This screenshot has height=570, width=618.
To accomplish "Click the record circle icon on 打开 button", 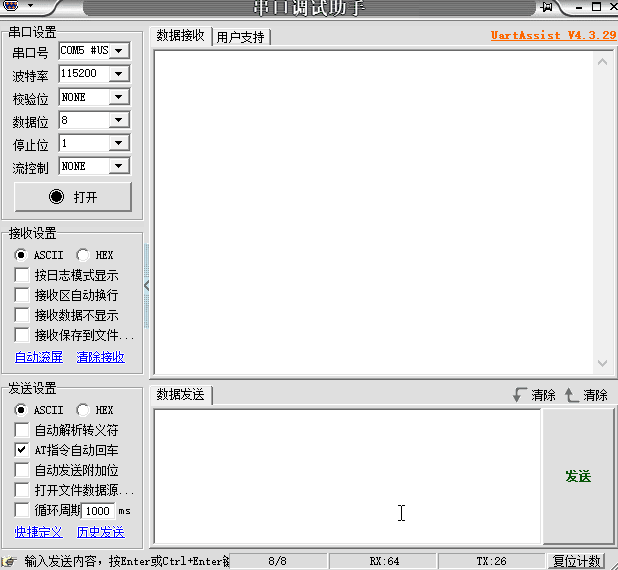I will point(57,197).
